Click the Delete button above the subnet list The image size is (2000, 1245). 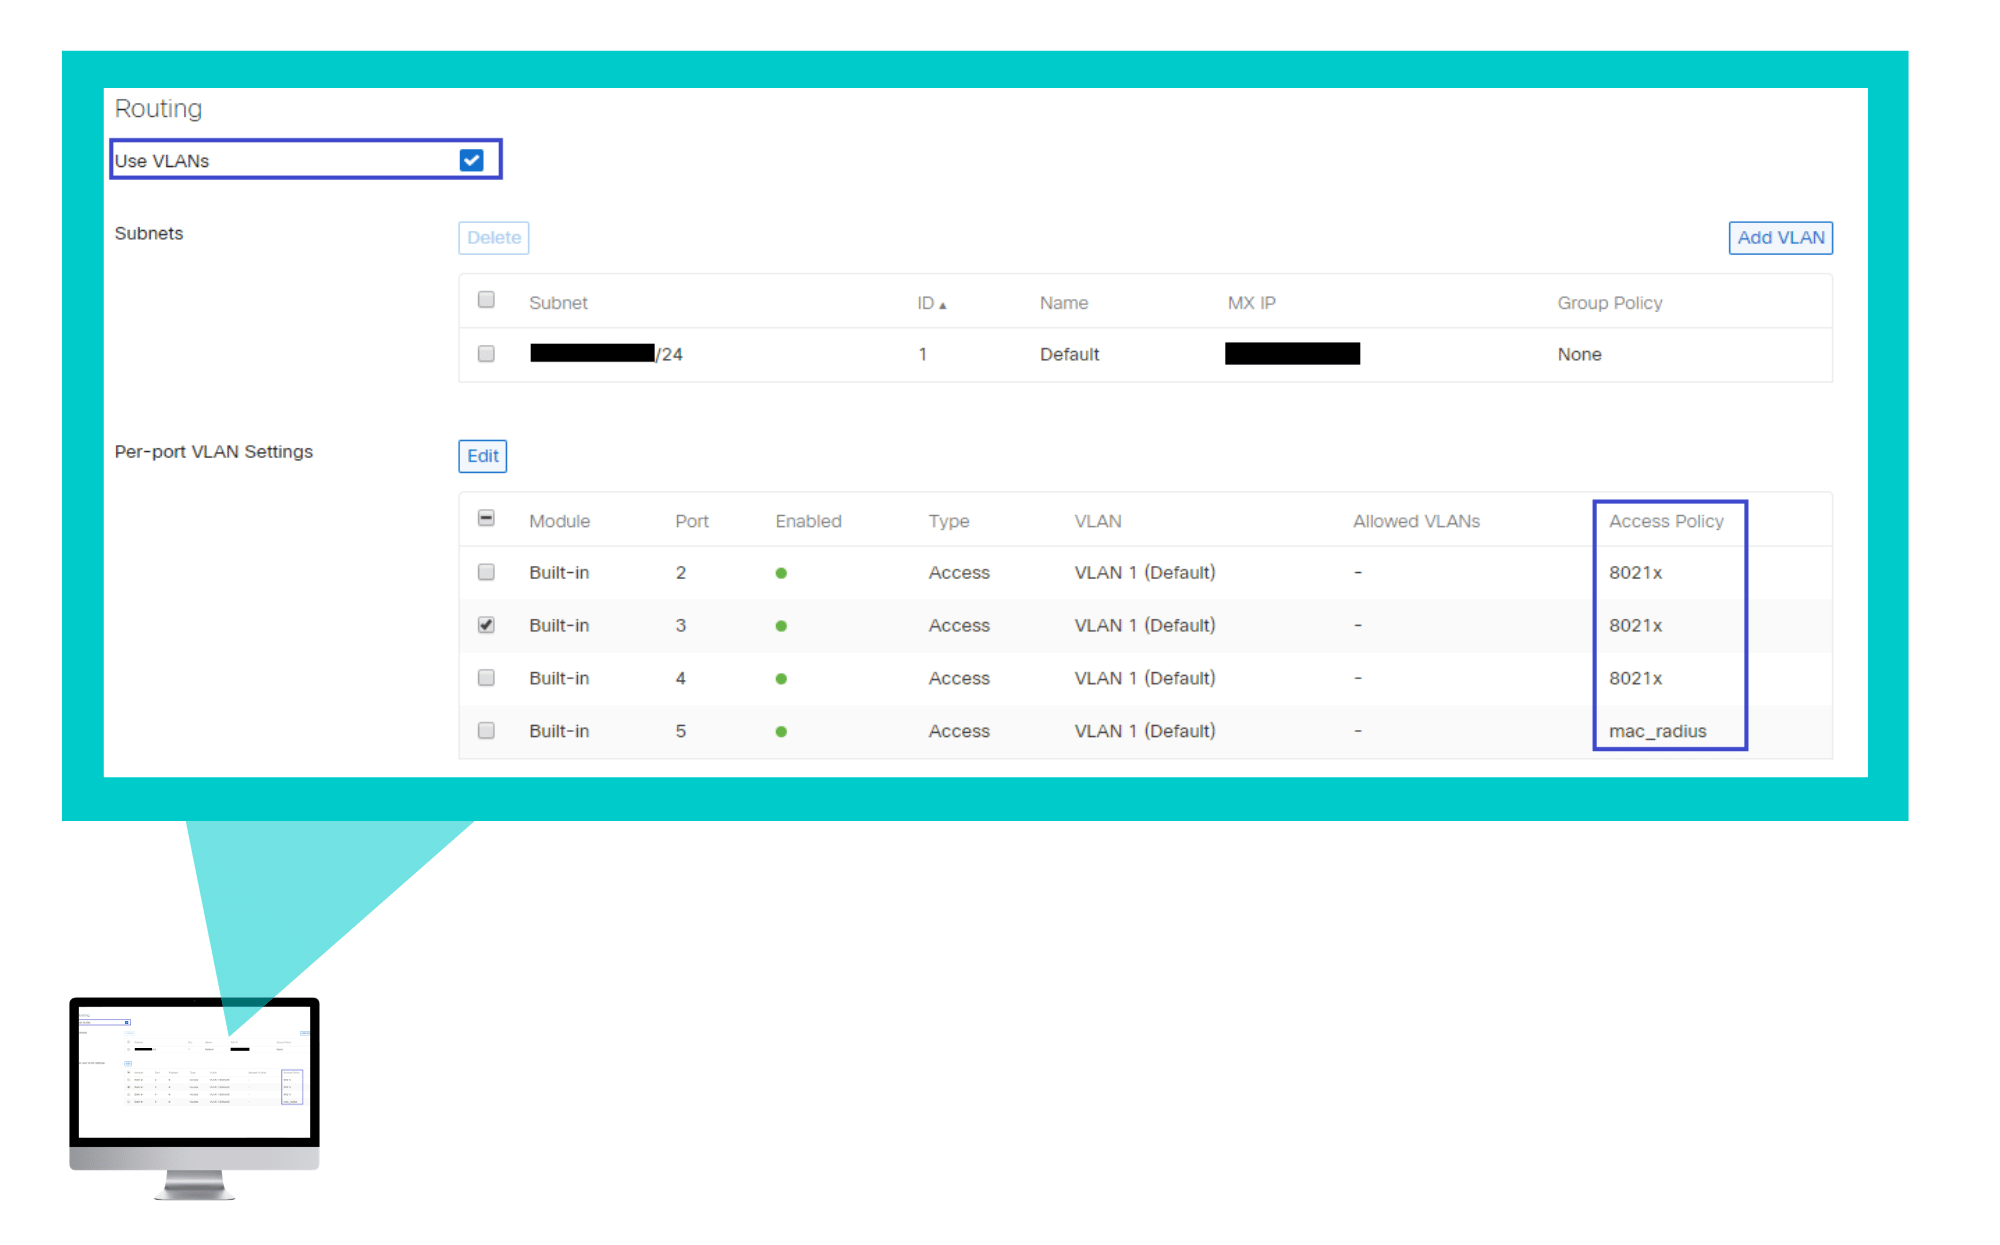493,237
